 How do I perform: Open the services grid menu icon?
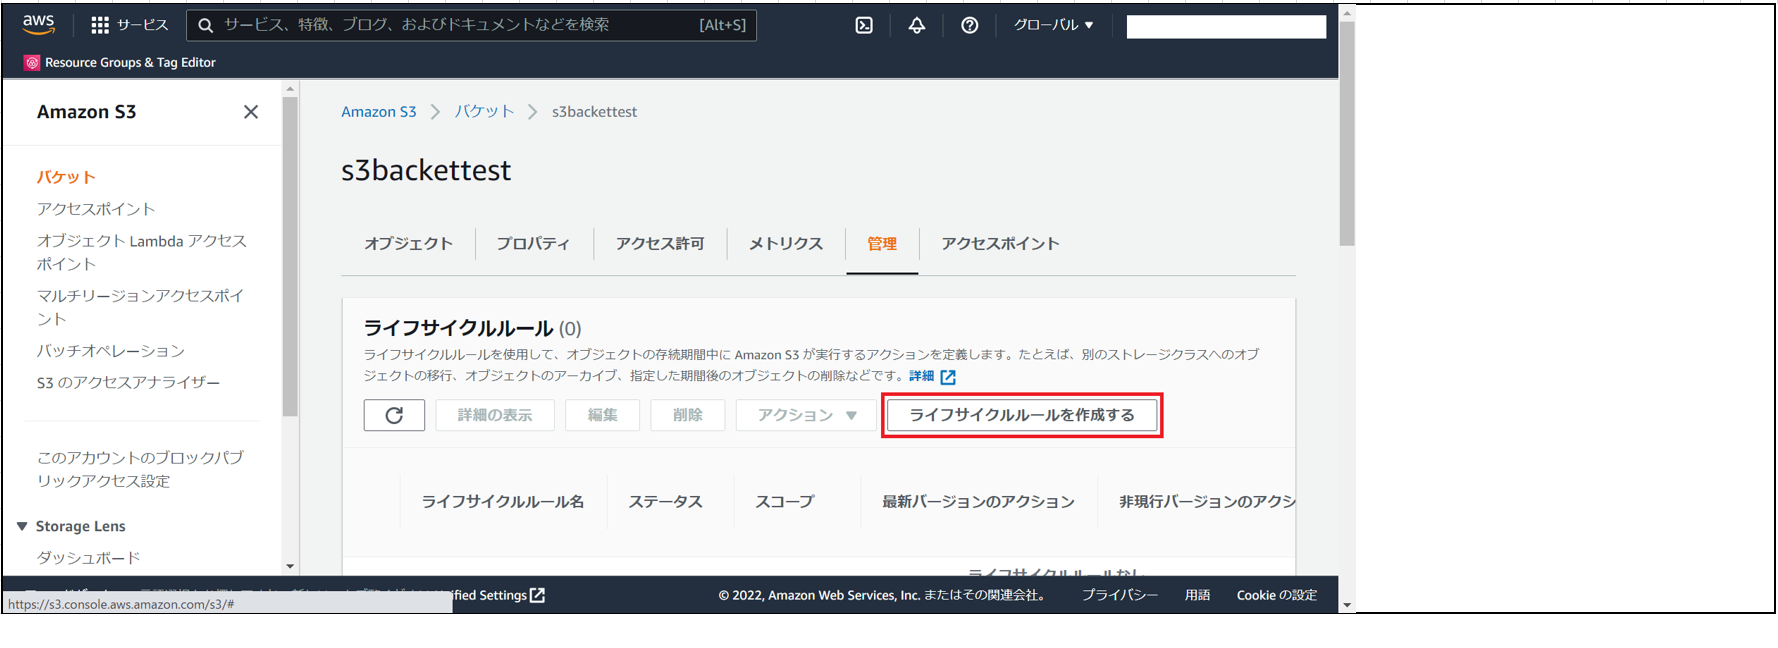pos(100,25)
